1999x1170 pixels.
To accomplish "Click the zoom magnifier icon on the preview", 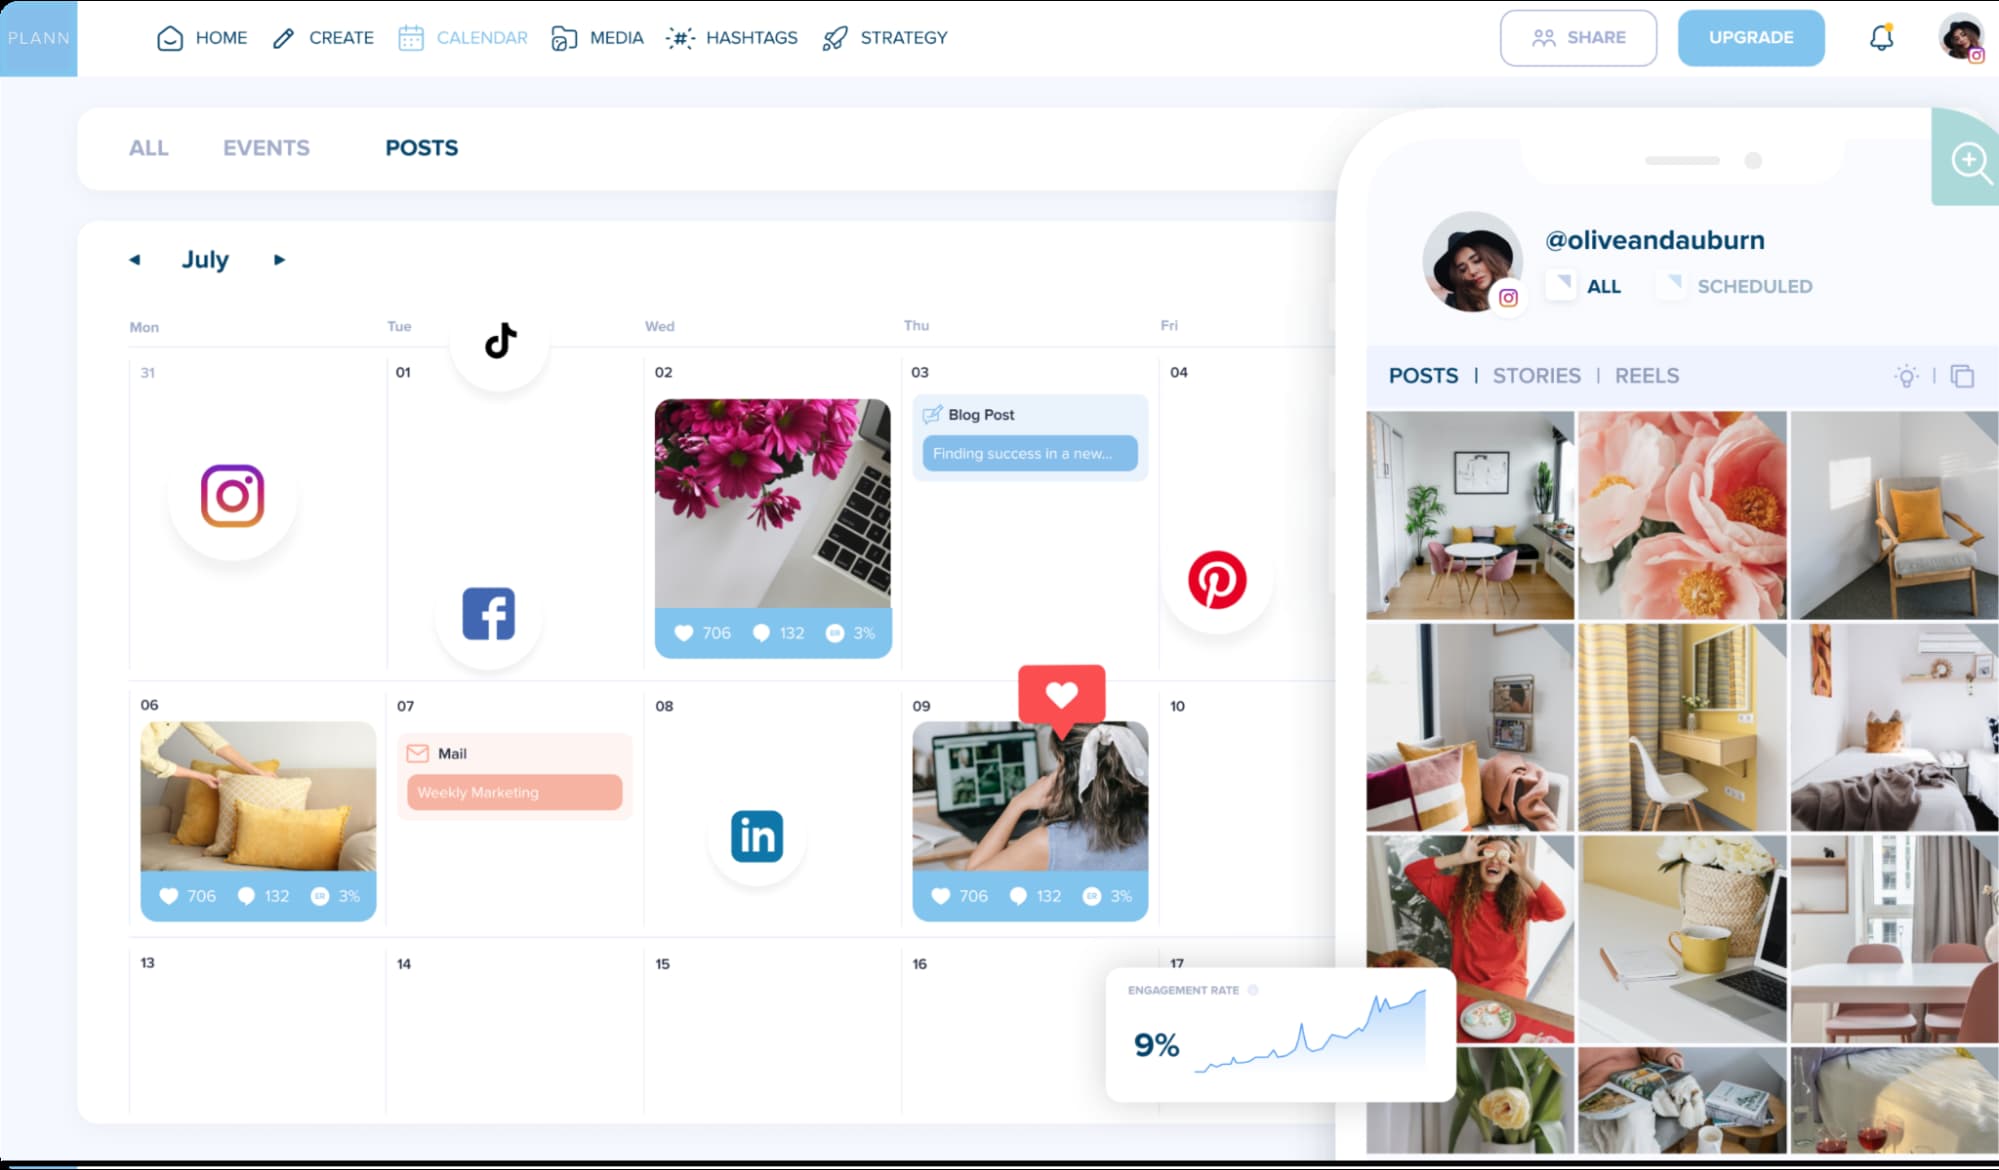I will [x=1969, y=161].
